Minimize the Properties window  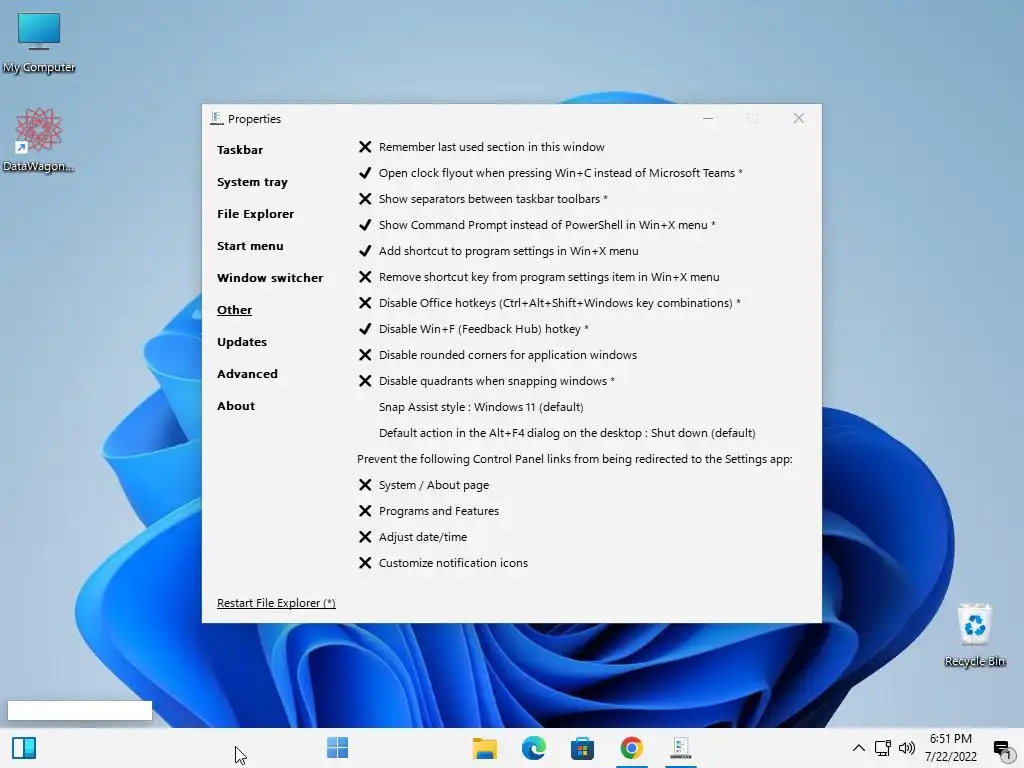708,118
